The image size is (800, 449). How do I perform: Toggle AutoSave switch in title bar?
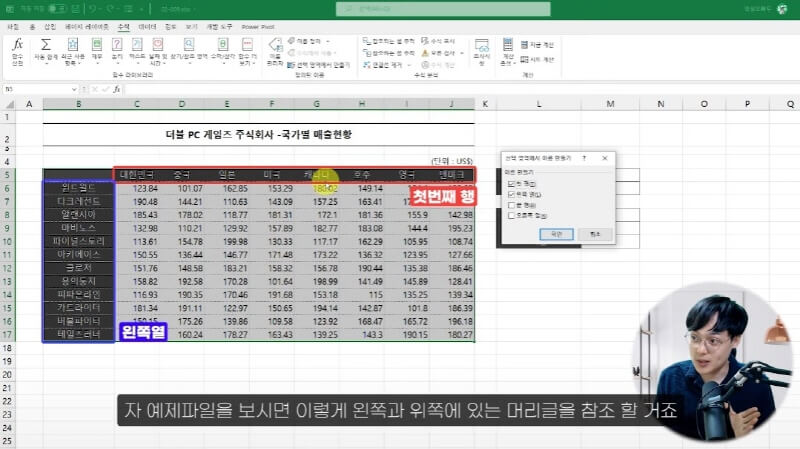57,9
